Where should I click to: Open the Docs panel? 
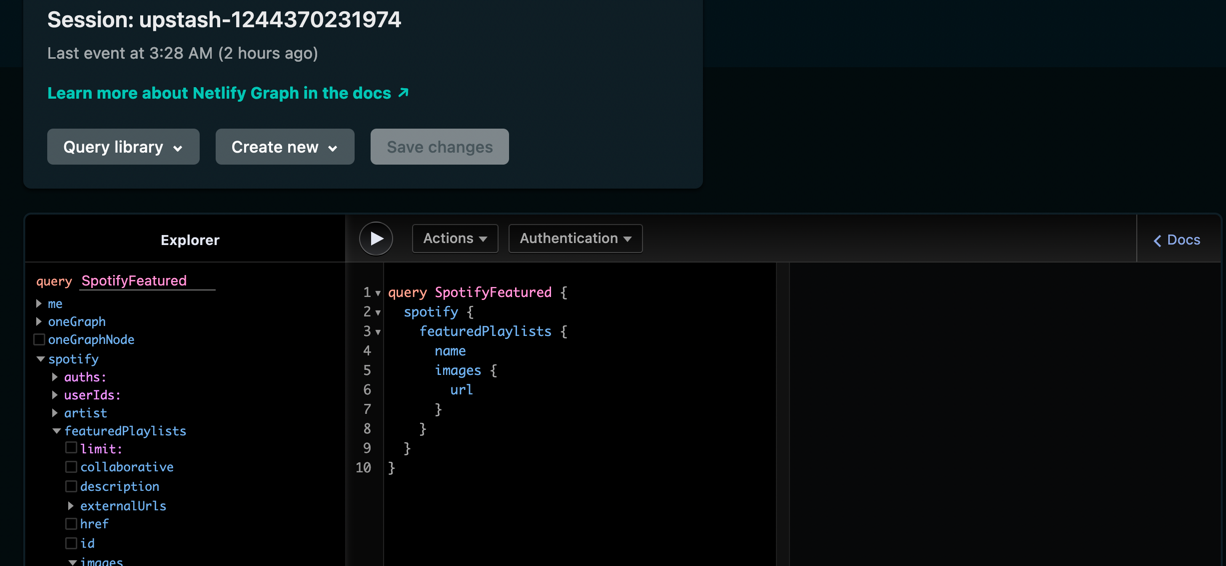[1177, 240]
